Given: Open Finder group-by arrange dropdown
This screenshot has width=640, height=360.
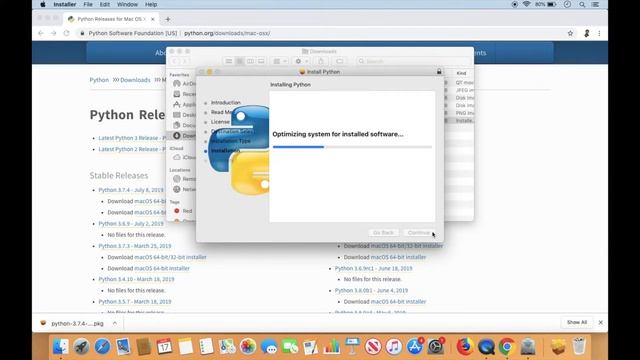Looking at the screenshot, I should pyautogui.click(x=280, y=61).
